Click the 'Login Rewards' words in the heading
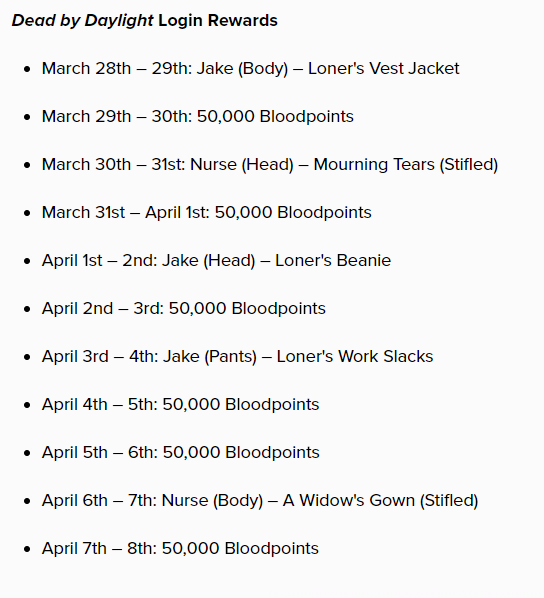544x598 pixels. (218, 20)
